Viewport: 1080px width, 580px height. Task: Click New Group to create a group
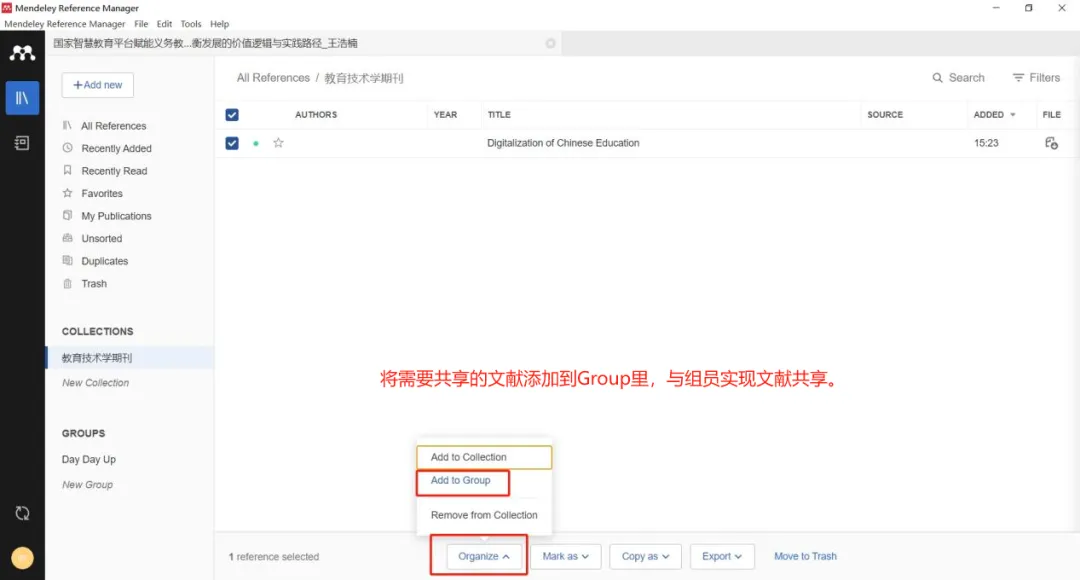[x=87, y=485]
